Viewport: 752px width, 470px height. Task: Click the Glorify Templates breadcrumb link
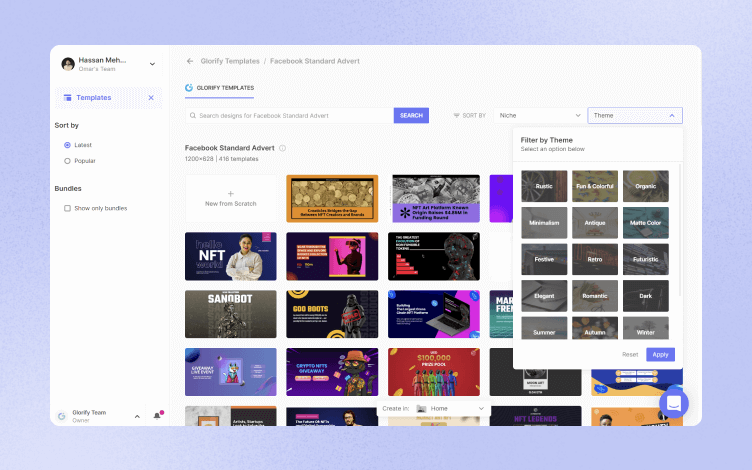230,61
